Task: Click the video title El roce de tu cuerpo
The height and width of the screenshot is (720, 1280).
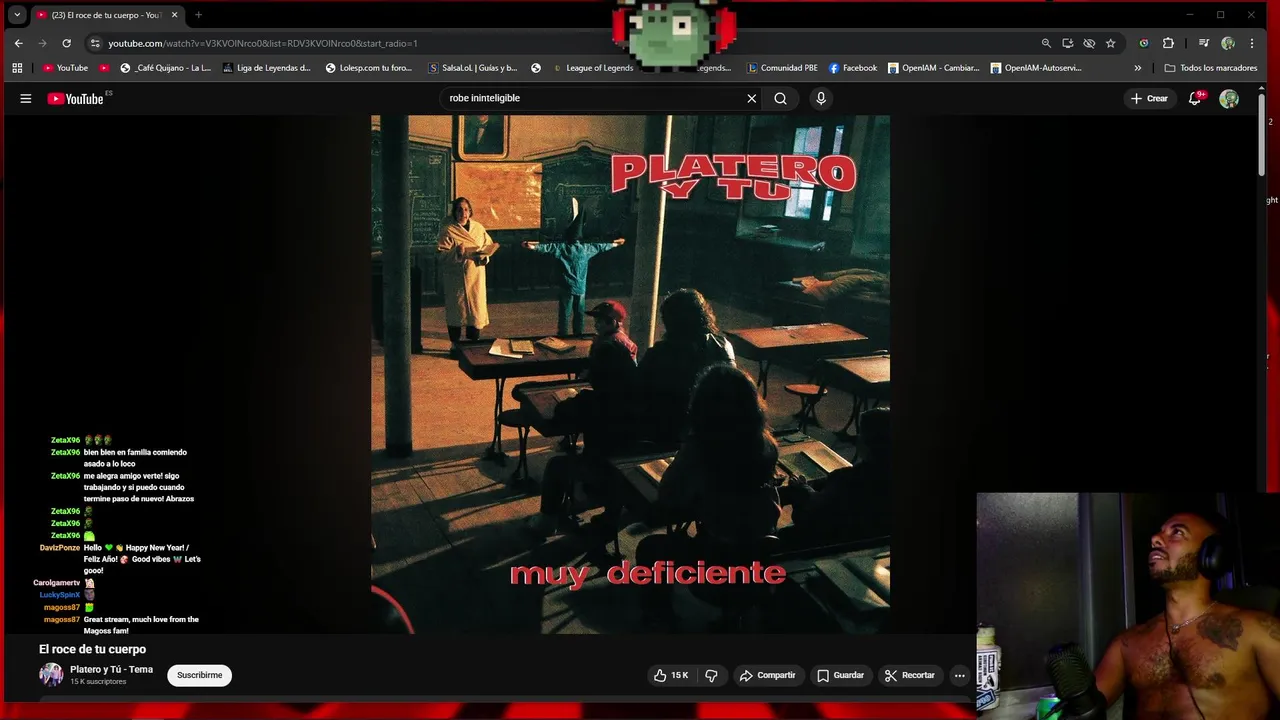Action: coord(92,649)
